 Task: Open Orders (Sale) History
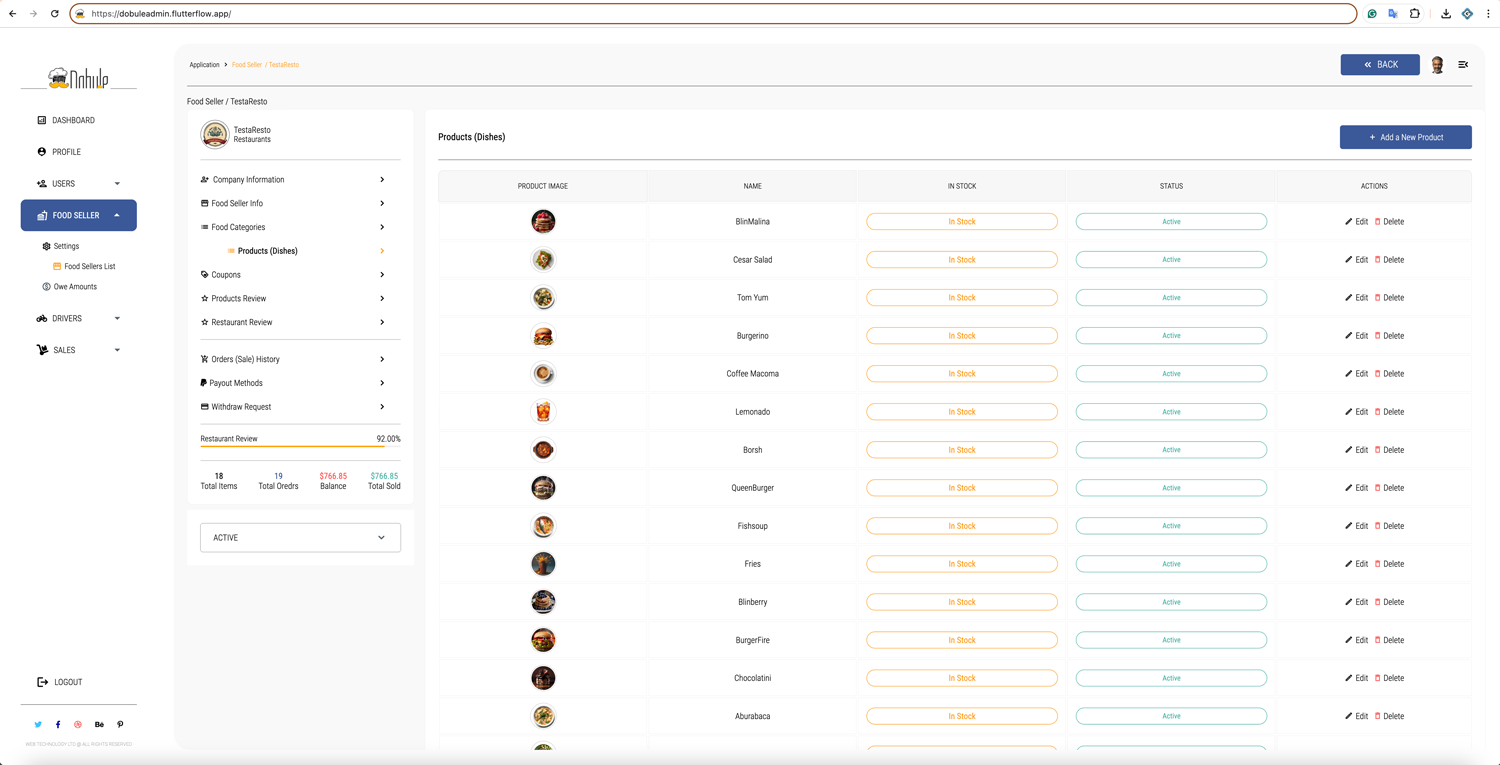(x=293, y=359)
